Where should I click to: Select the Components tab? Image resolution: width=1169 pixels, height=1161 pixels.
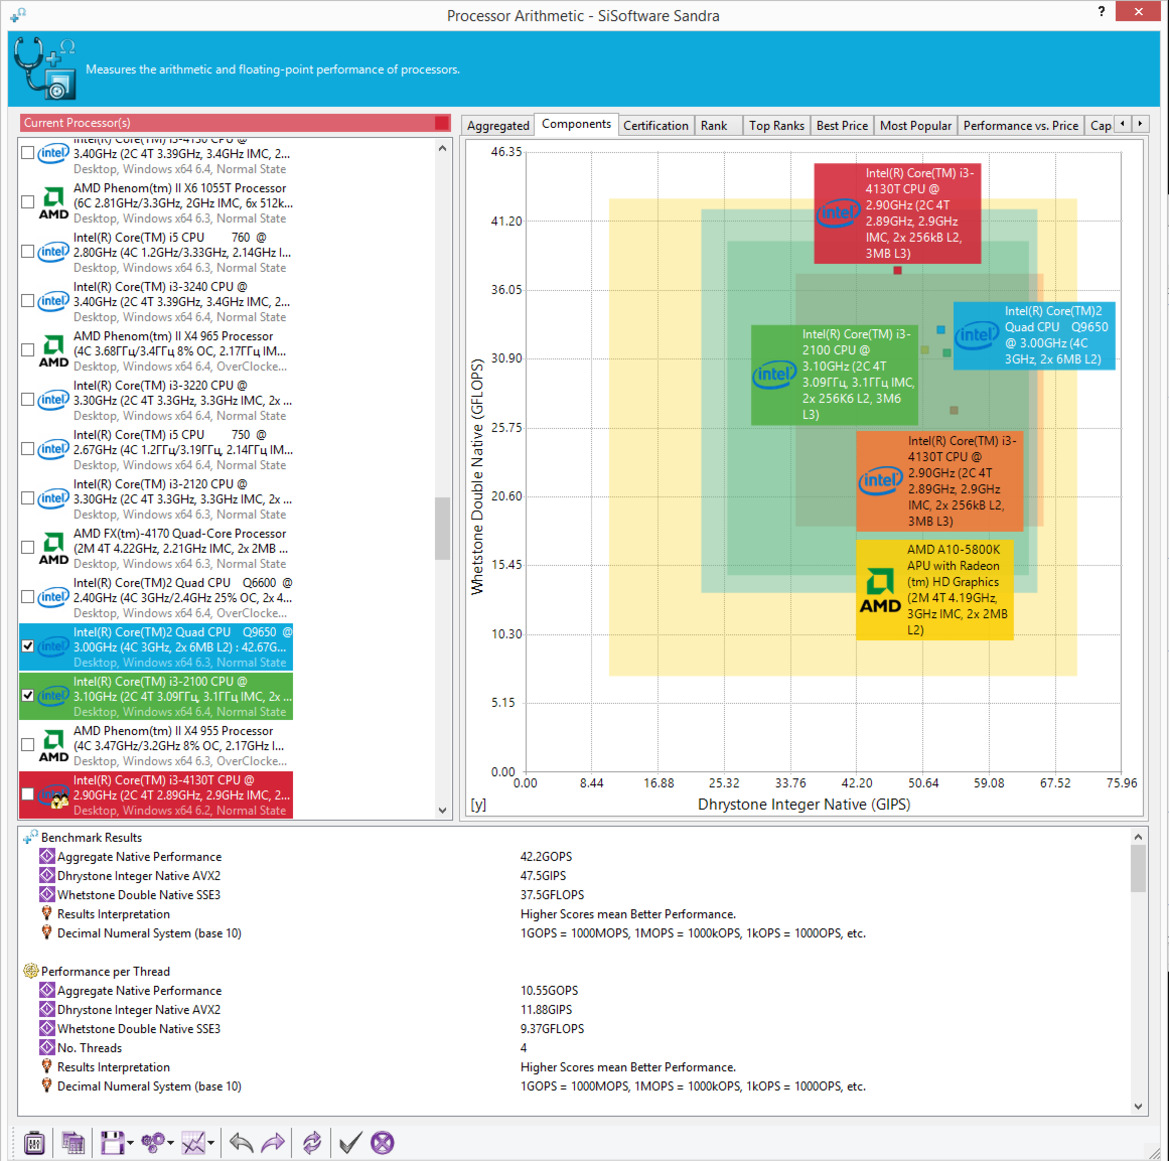tap(576, 124)
